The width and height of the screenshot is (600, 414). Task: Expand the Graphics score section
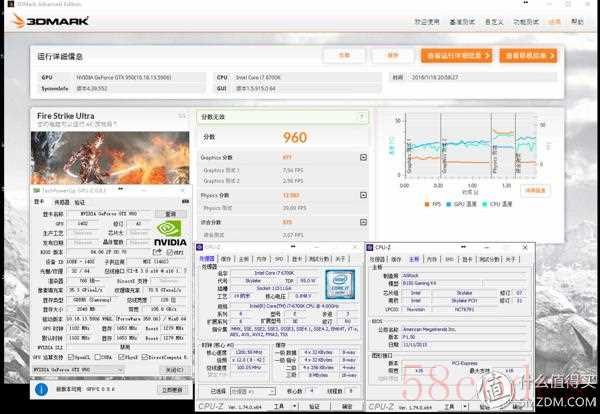coord(364,157)
